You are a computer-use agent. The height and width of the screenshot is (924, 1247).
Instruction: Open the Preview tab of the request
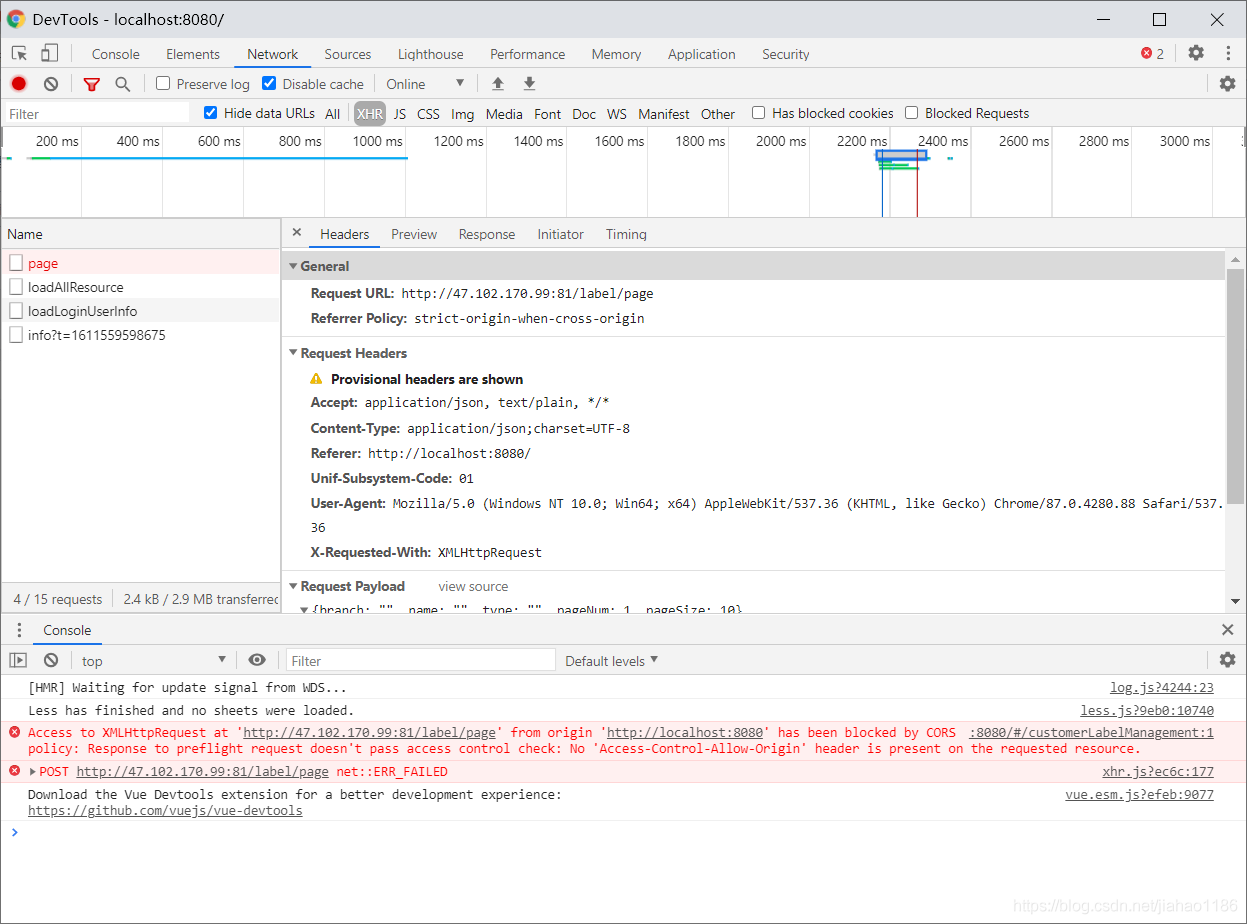pyautogui.click(x=414, y=234)
